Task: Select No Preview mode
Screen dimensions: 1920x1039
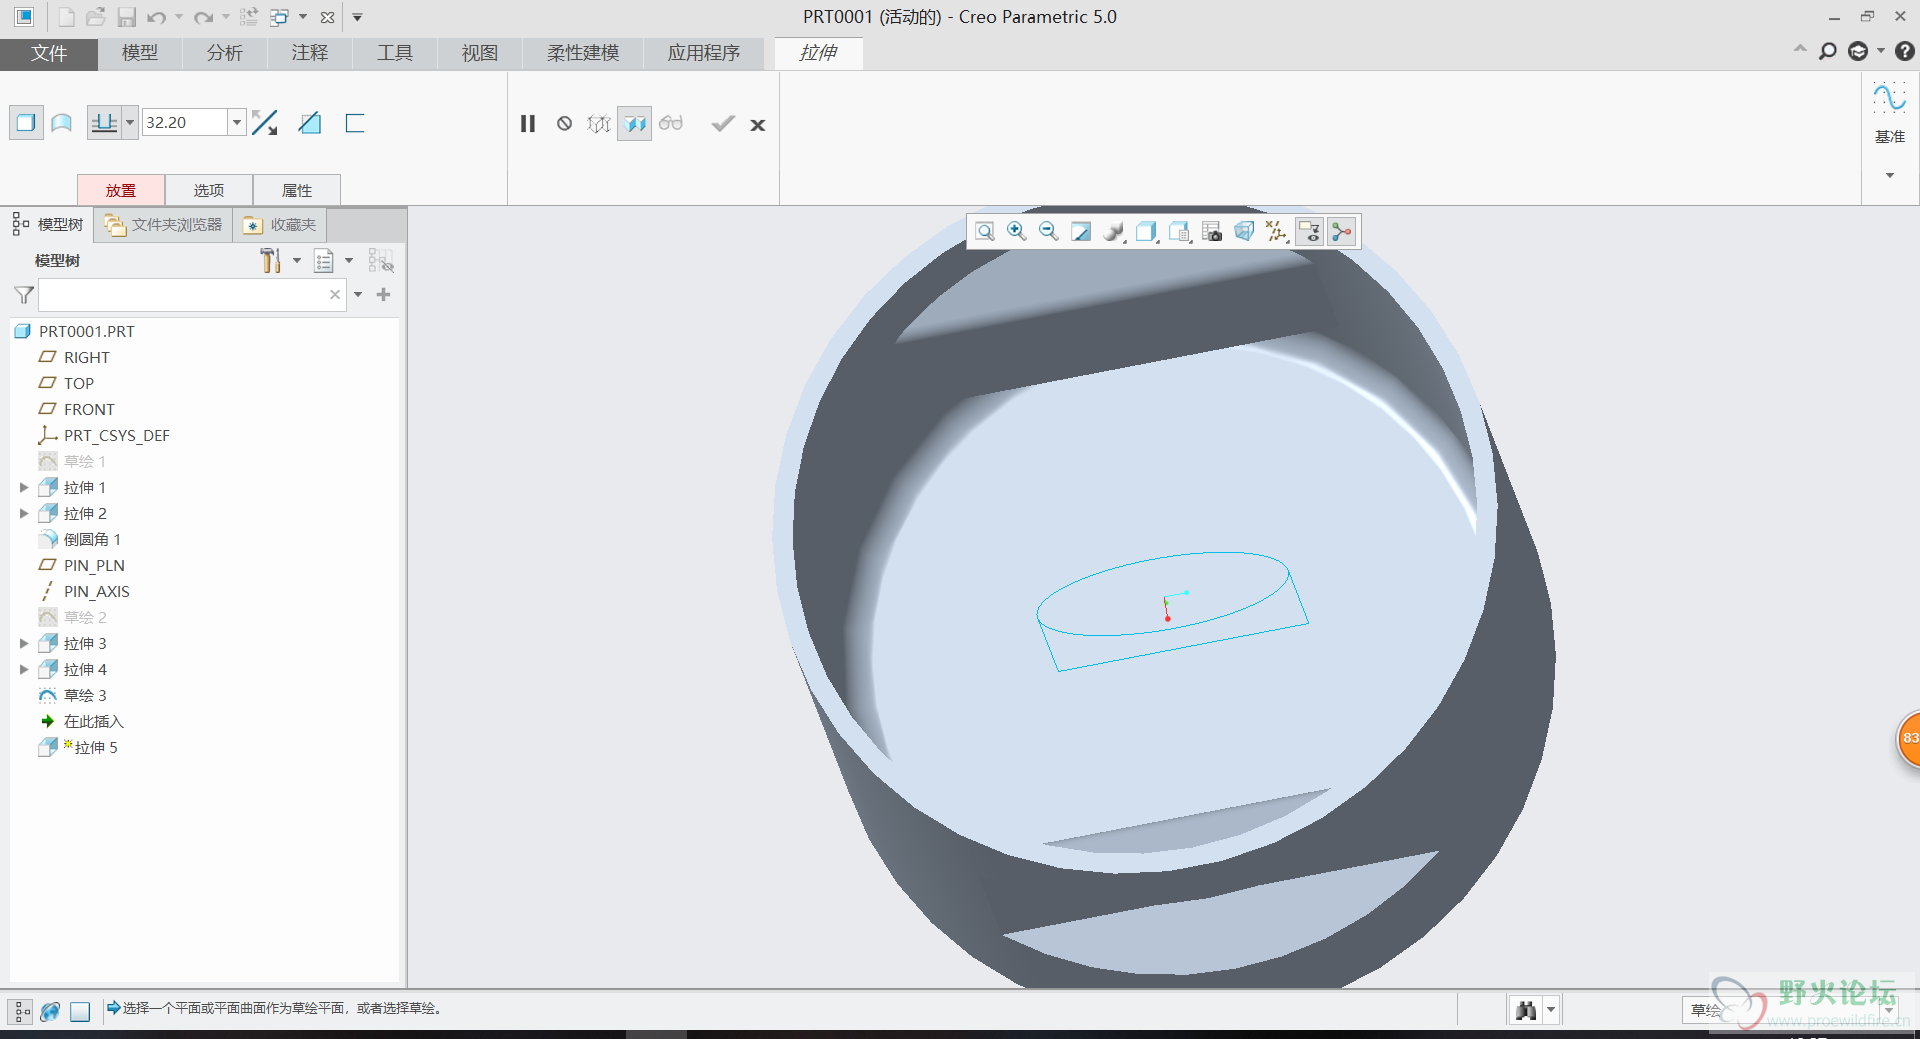Action: pyautogui.click(x=565, y=124)
